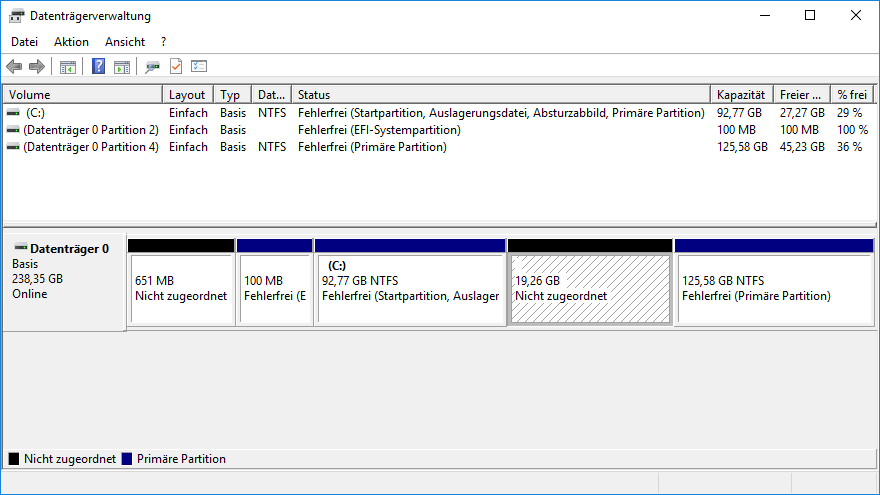Click the black Nicht zugeordnet legend swatch

[14, 459]
